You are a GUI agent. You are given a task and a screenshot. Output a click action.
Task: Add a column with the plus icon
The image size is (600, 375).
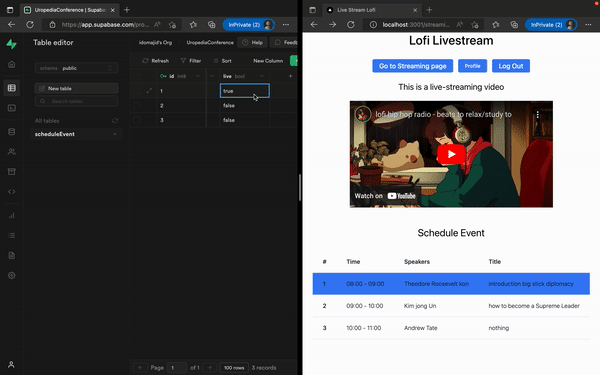[x=290, y=76]
